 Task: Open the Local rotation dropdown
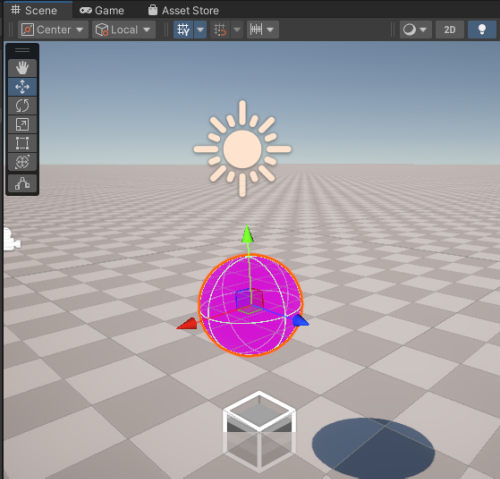(x=124, y=30)
